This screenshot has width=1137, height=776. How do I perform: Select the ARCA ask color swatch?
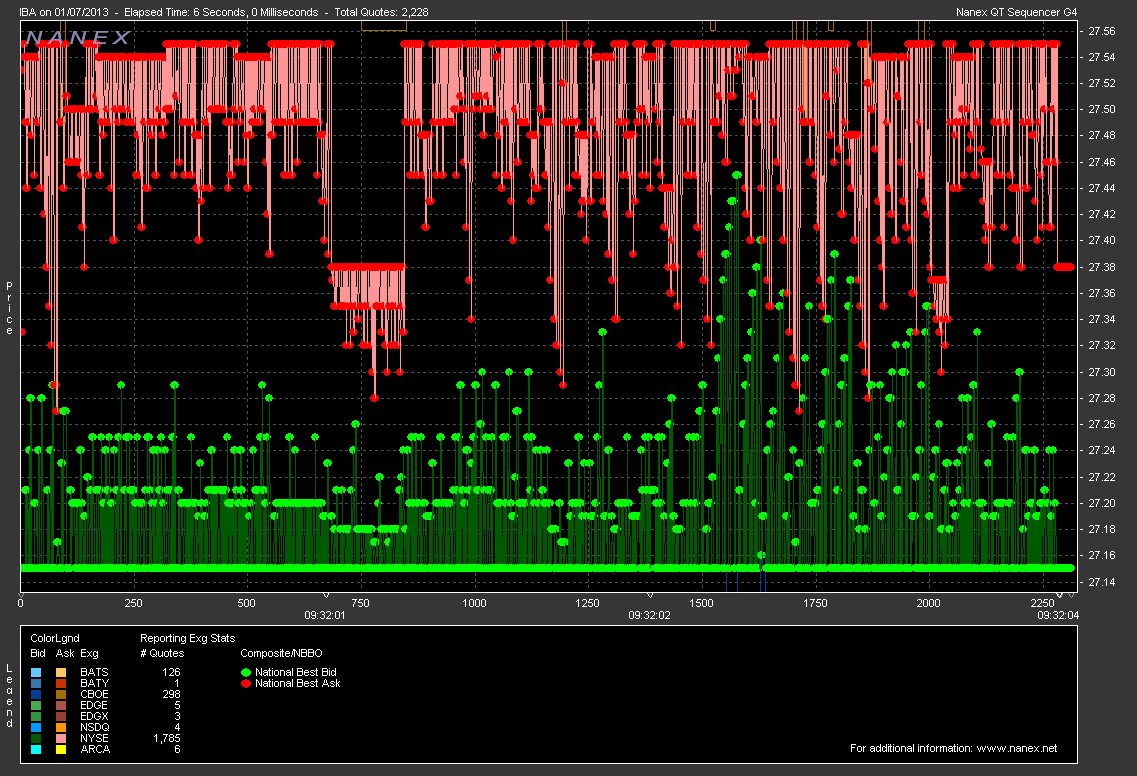(61, 749)
